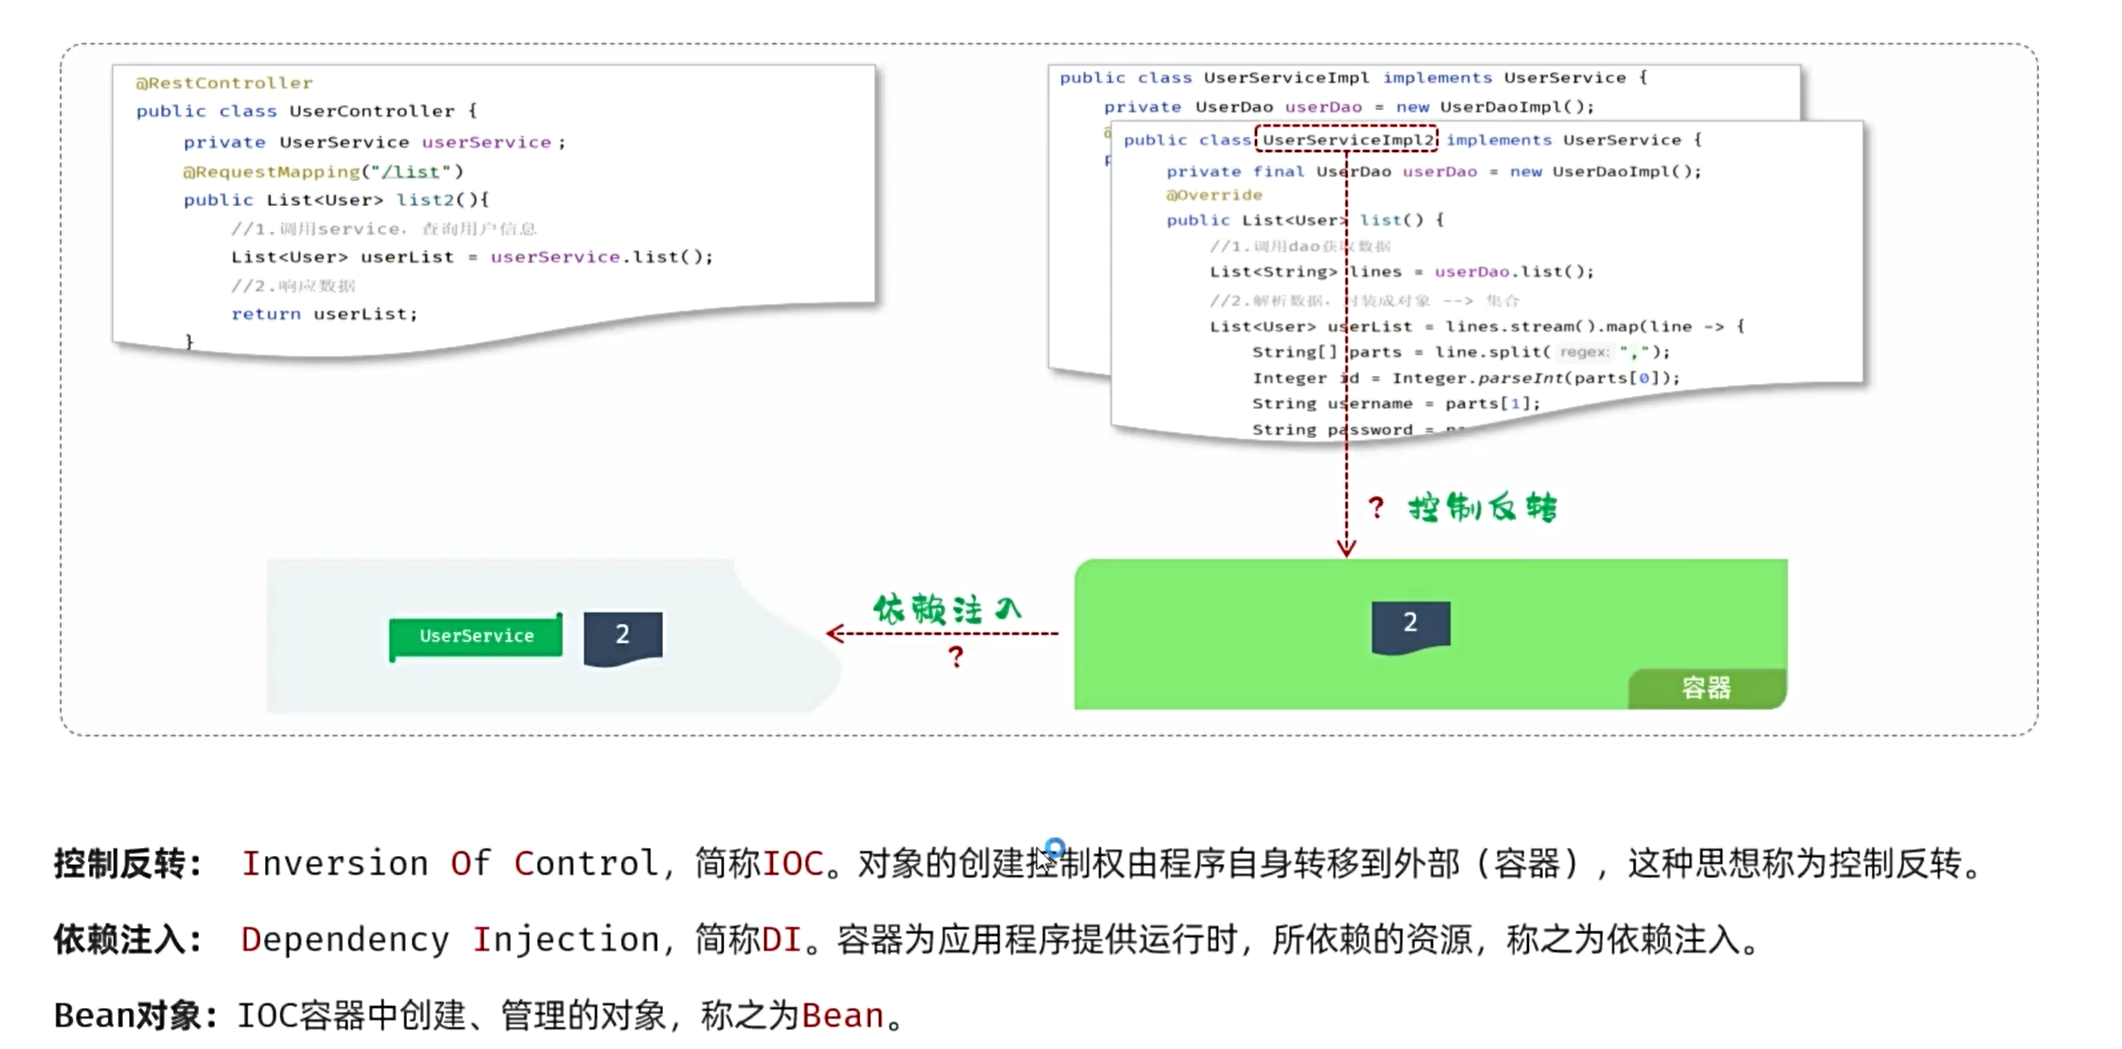Viewport: 2122px width, 1049px height.
Task: Click the red arrowhead pointing into the container
Action: 1346,547
